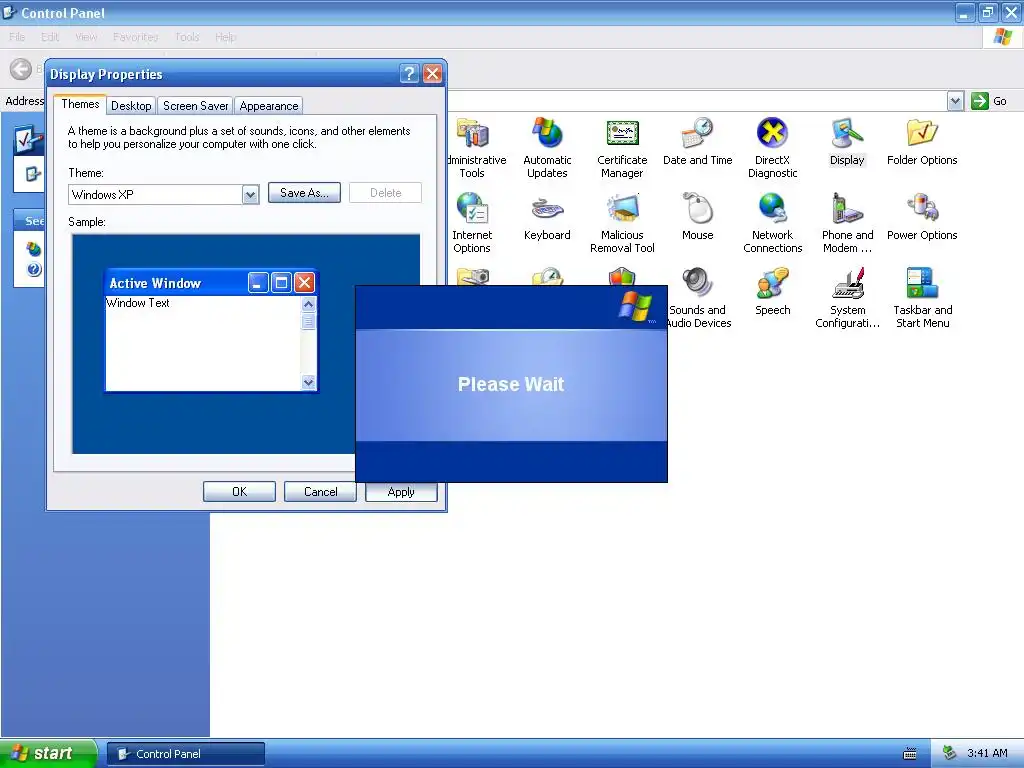Click the Go arrow icon
Image resolution: width=1024 pixels, height=768 pixels.
tap(980, 101)
